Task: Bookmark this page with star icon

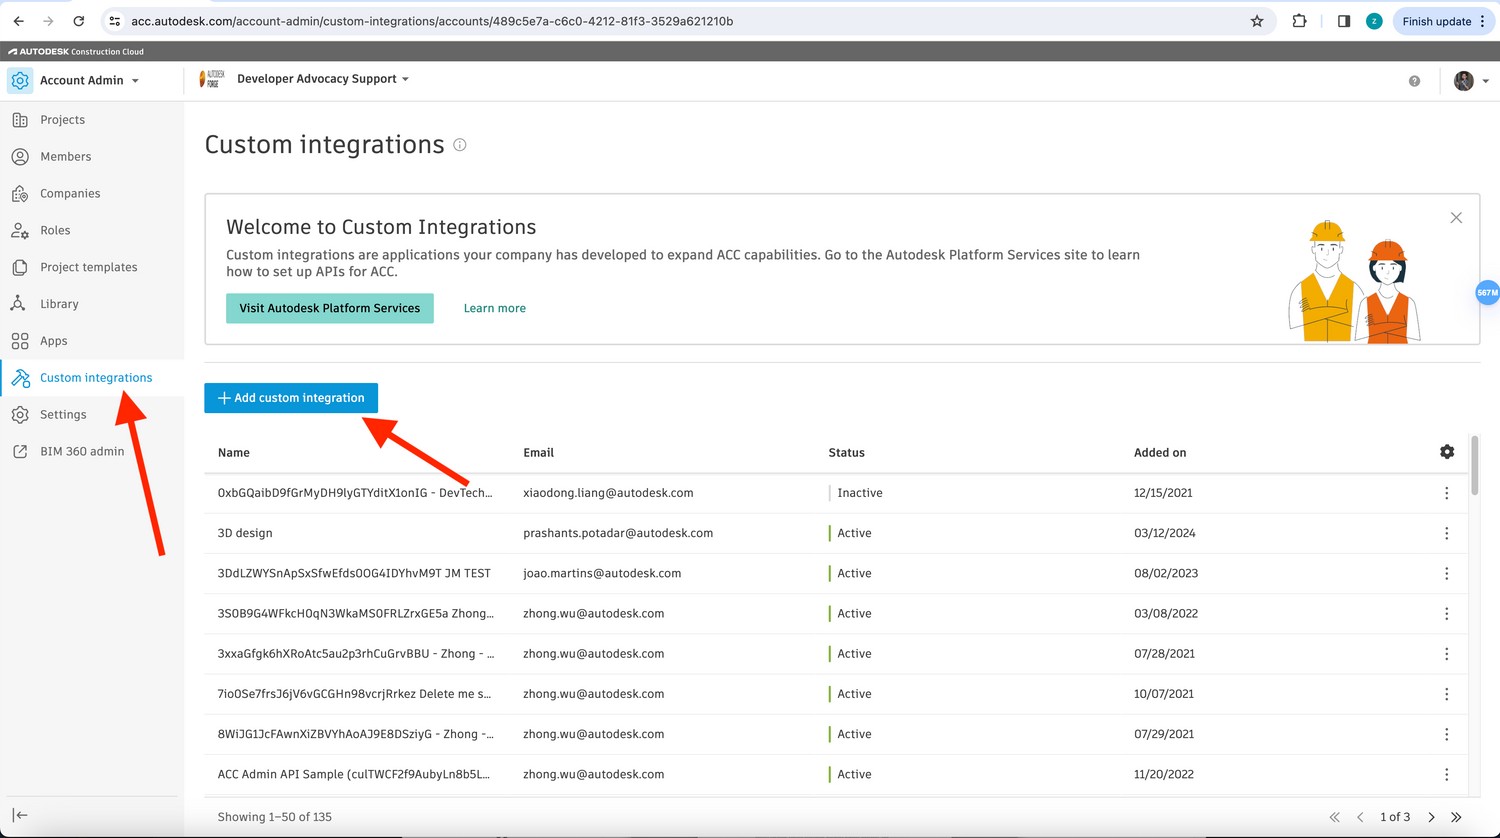Action: 1257,21
